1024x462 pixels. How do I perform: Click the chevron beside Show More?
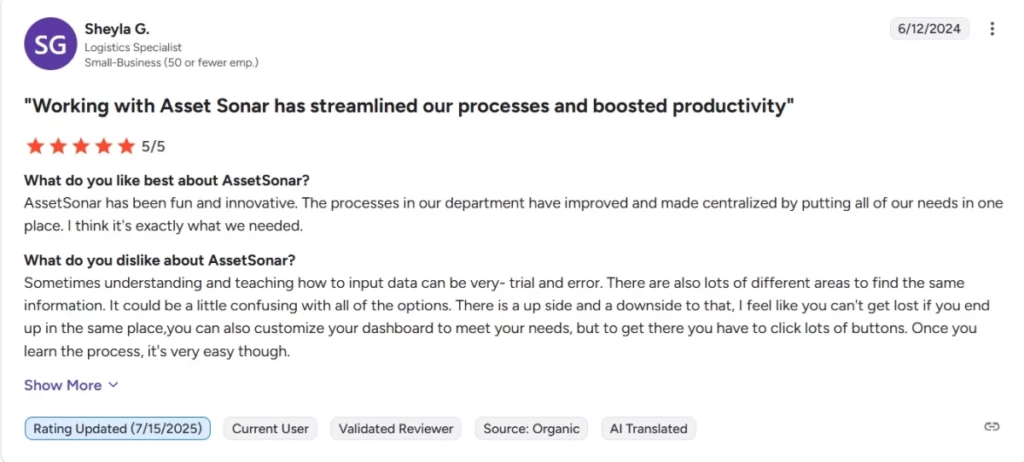coord(113,386)
